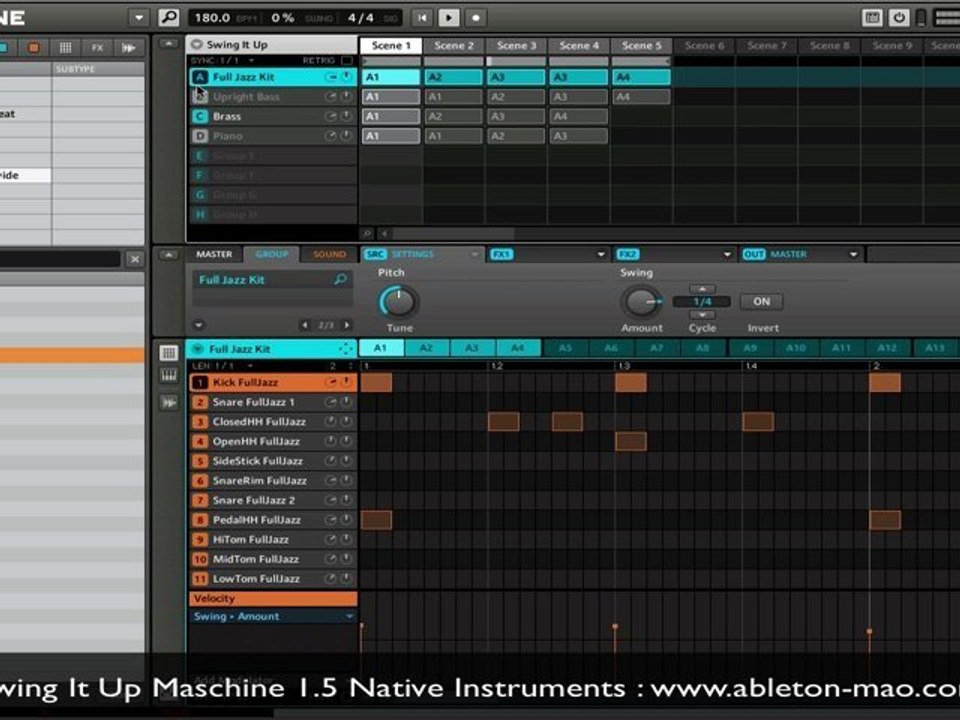Open step grid view icon beside pattern editor
Viewport: 960px width, 720px height.
point(169,352)
